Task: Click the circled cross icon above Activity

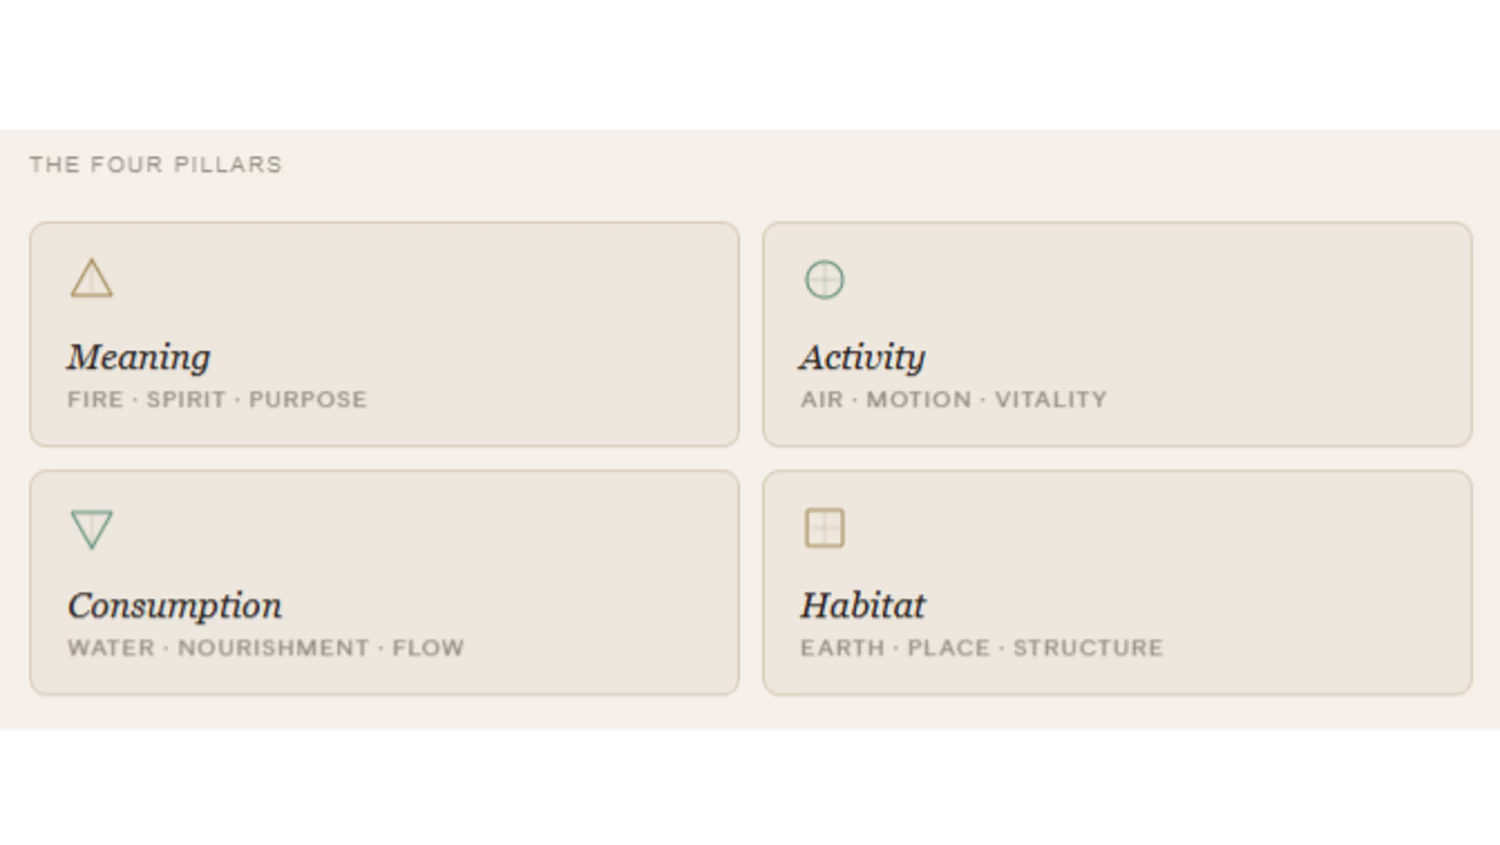Action: (x=824, y=280)
